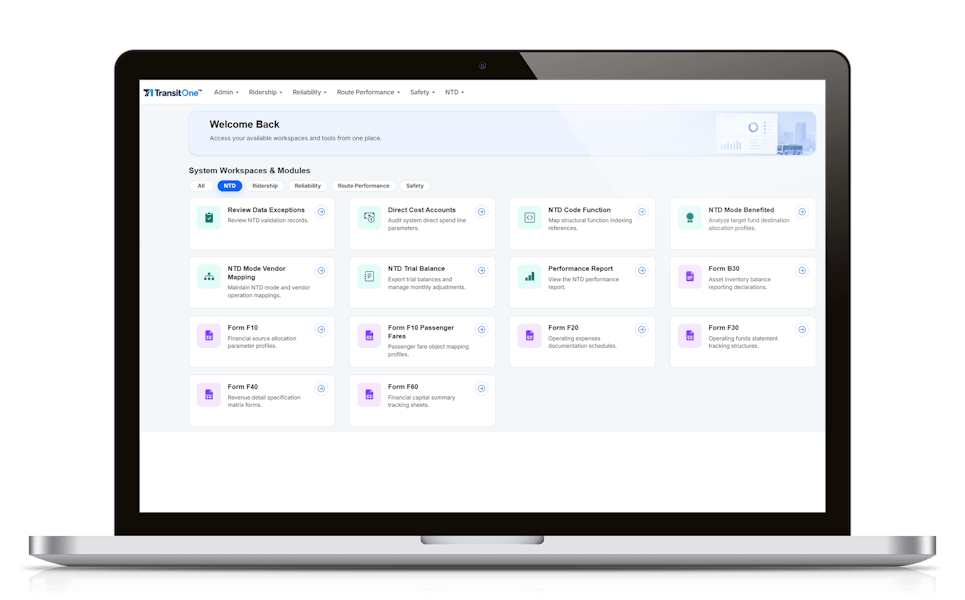Click the NTD Mode Benefited icon

(690, 218)
